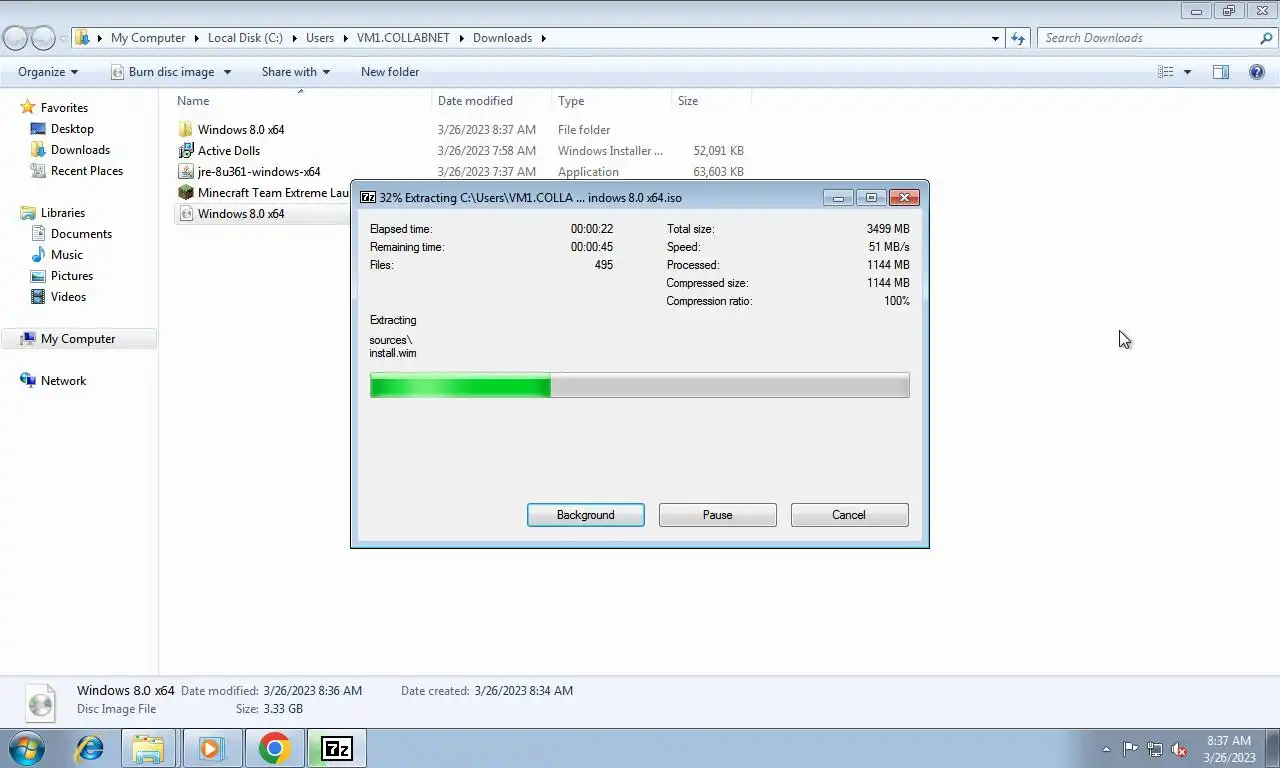Screen dimensions: 1280x768
Task: Send extraction to Background
Action: point(586,515)
